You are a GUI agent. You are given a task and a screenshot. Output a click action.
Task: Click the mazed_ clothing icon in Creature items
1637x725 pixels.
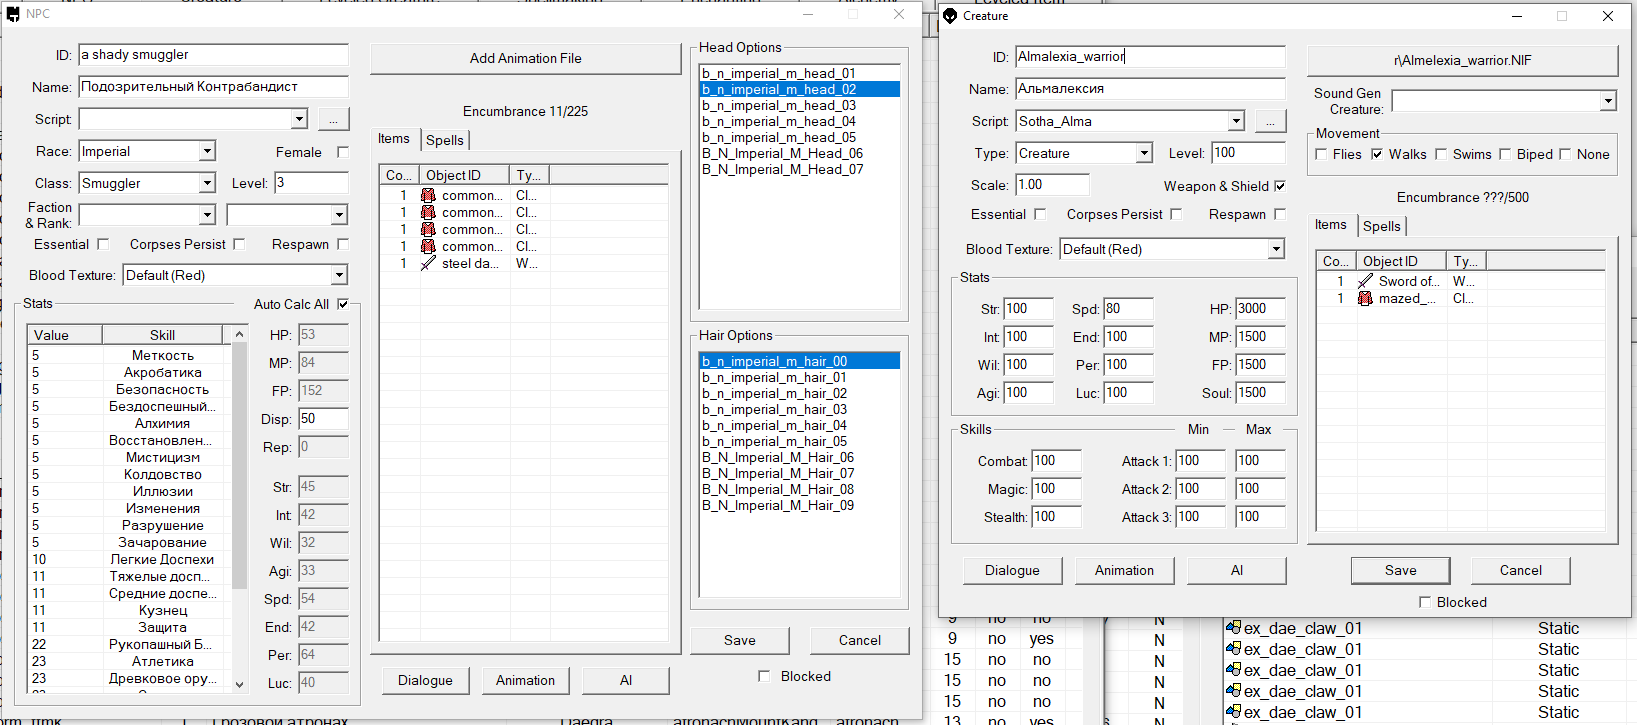point(1365,299)
